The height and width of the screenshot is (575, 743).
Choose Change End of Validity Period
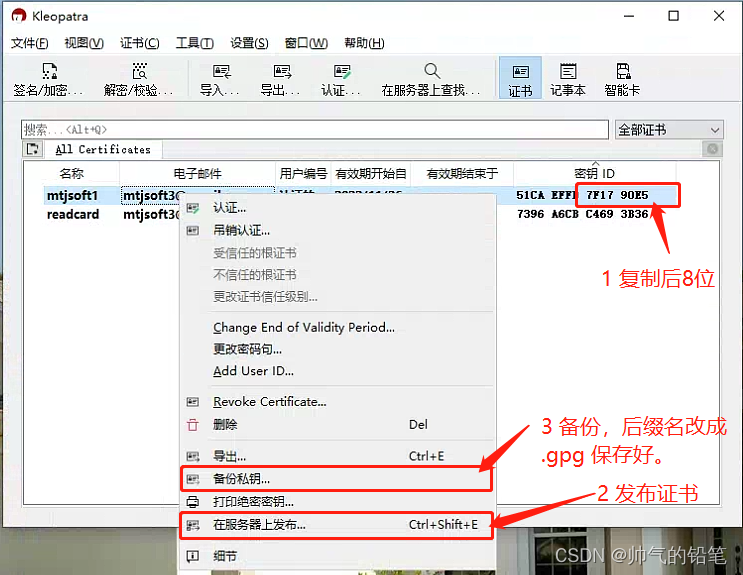click(x=337, y=328)
